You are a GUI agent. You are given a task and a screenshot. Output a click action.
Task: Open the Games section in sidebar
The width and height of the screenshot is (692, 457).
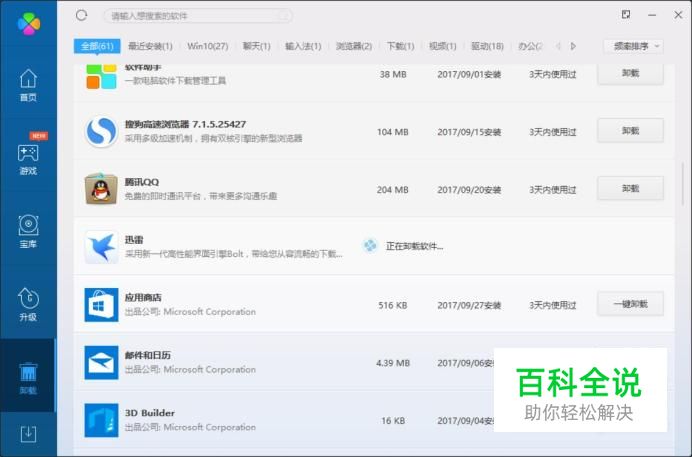(x=28, y=159)
